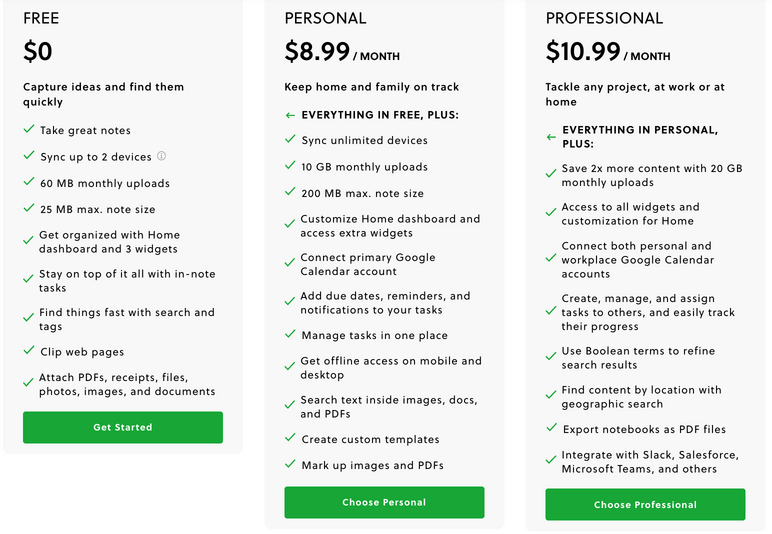
Task: Click the checkmark next to Clip web pages
Action: tap(29, 350)
